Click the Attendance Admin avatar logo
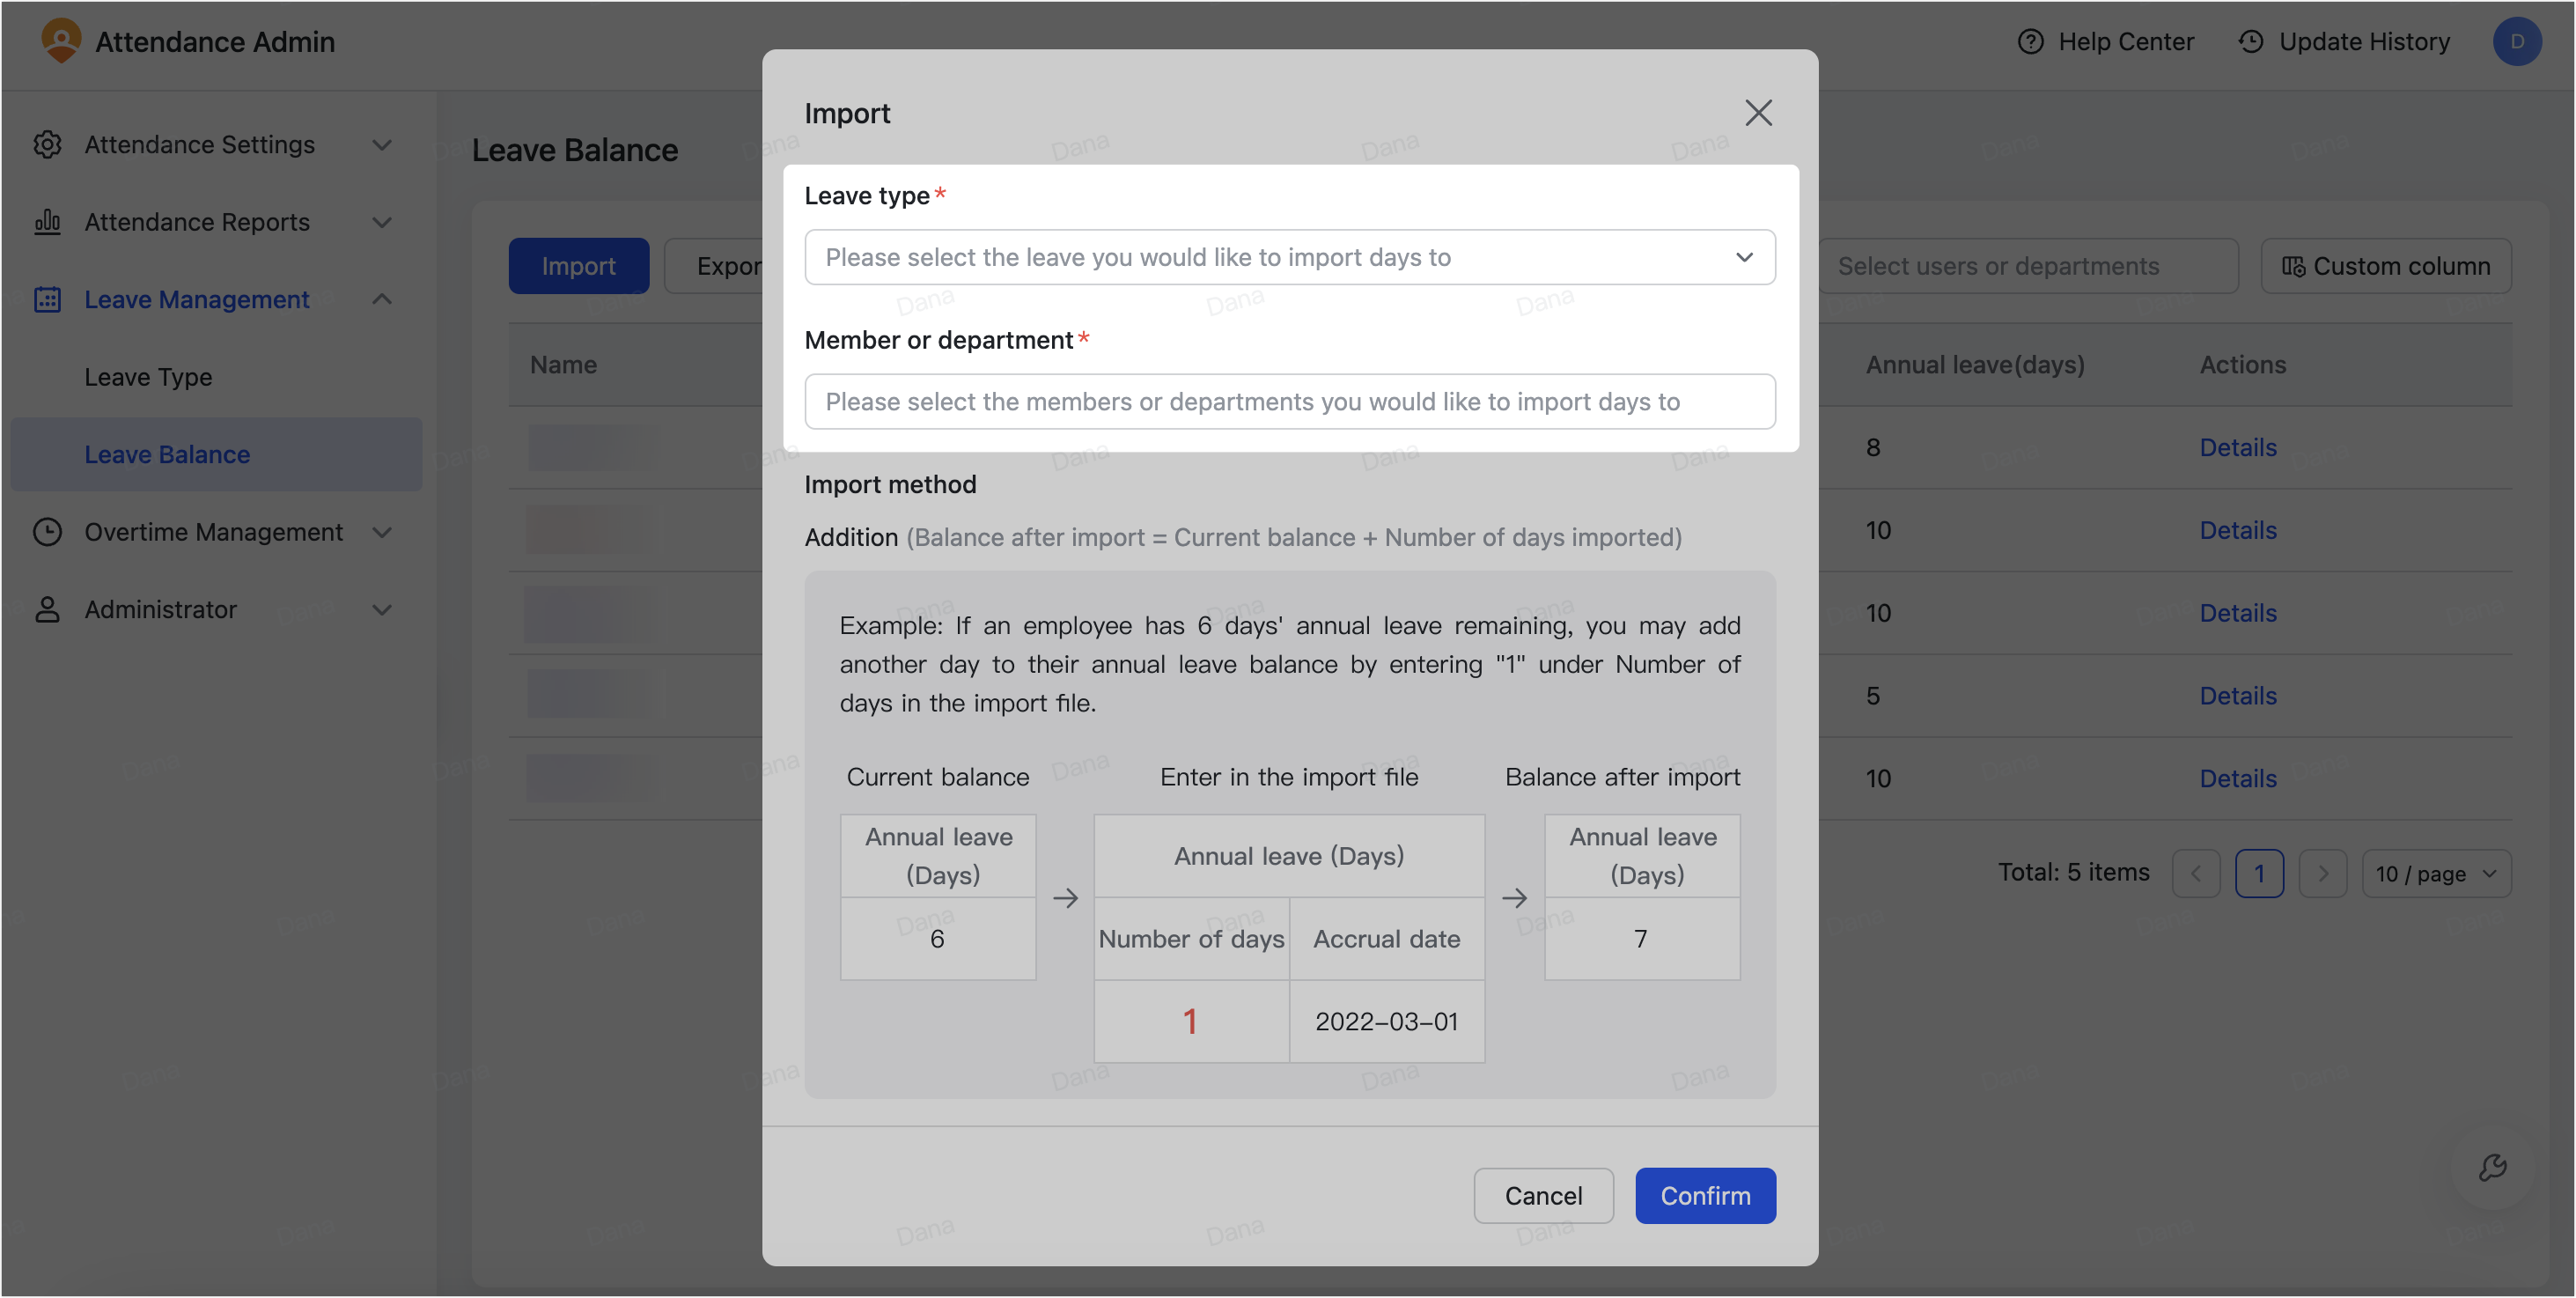This screenshot has height=1298, width=2576. (x=61, y=41)
